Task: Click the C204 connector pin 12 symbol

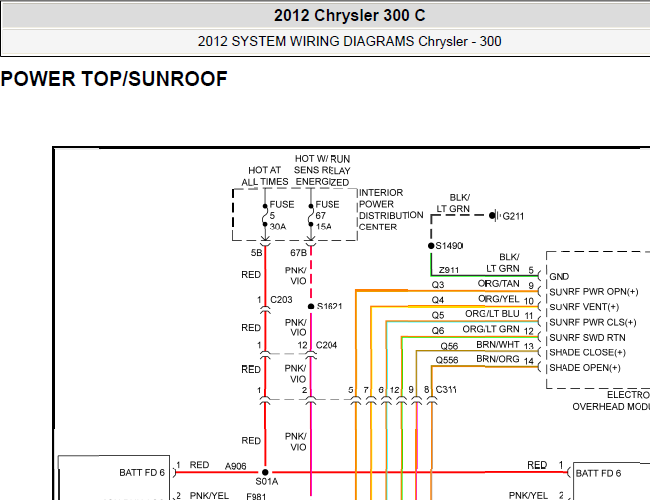Action: 311,355
